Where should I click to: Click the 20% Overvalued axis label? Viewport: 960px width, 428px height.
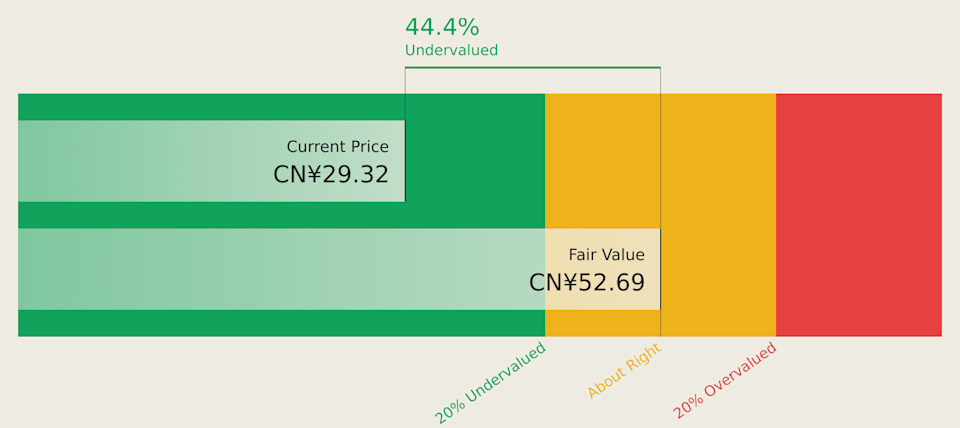coord(725,380)
